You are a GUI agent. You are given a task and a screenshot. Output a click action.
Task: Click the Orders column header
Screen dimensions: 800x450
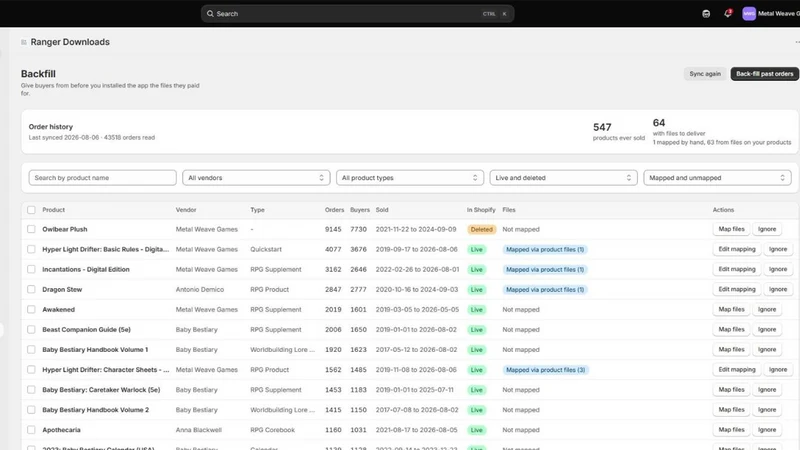tap(334, 210)
